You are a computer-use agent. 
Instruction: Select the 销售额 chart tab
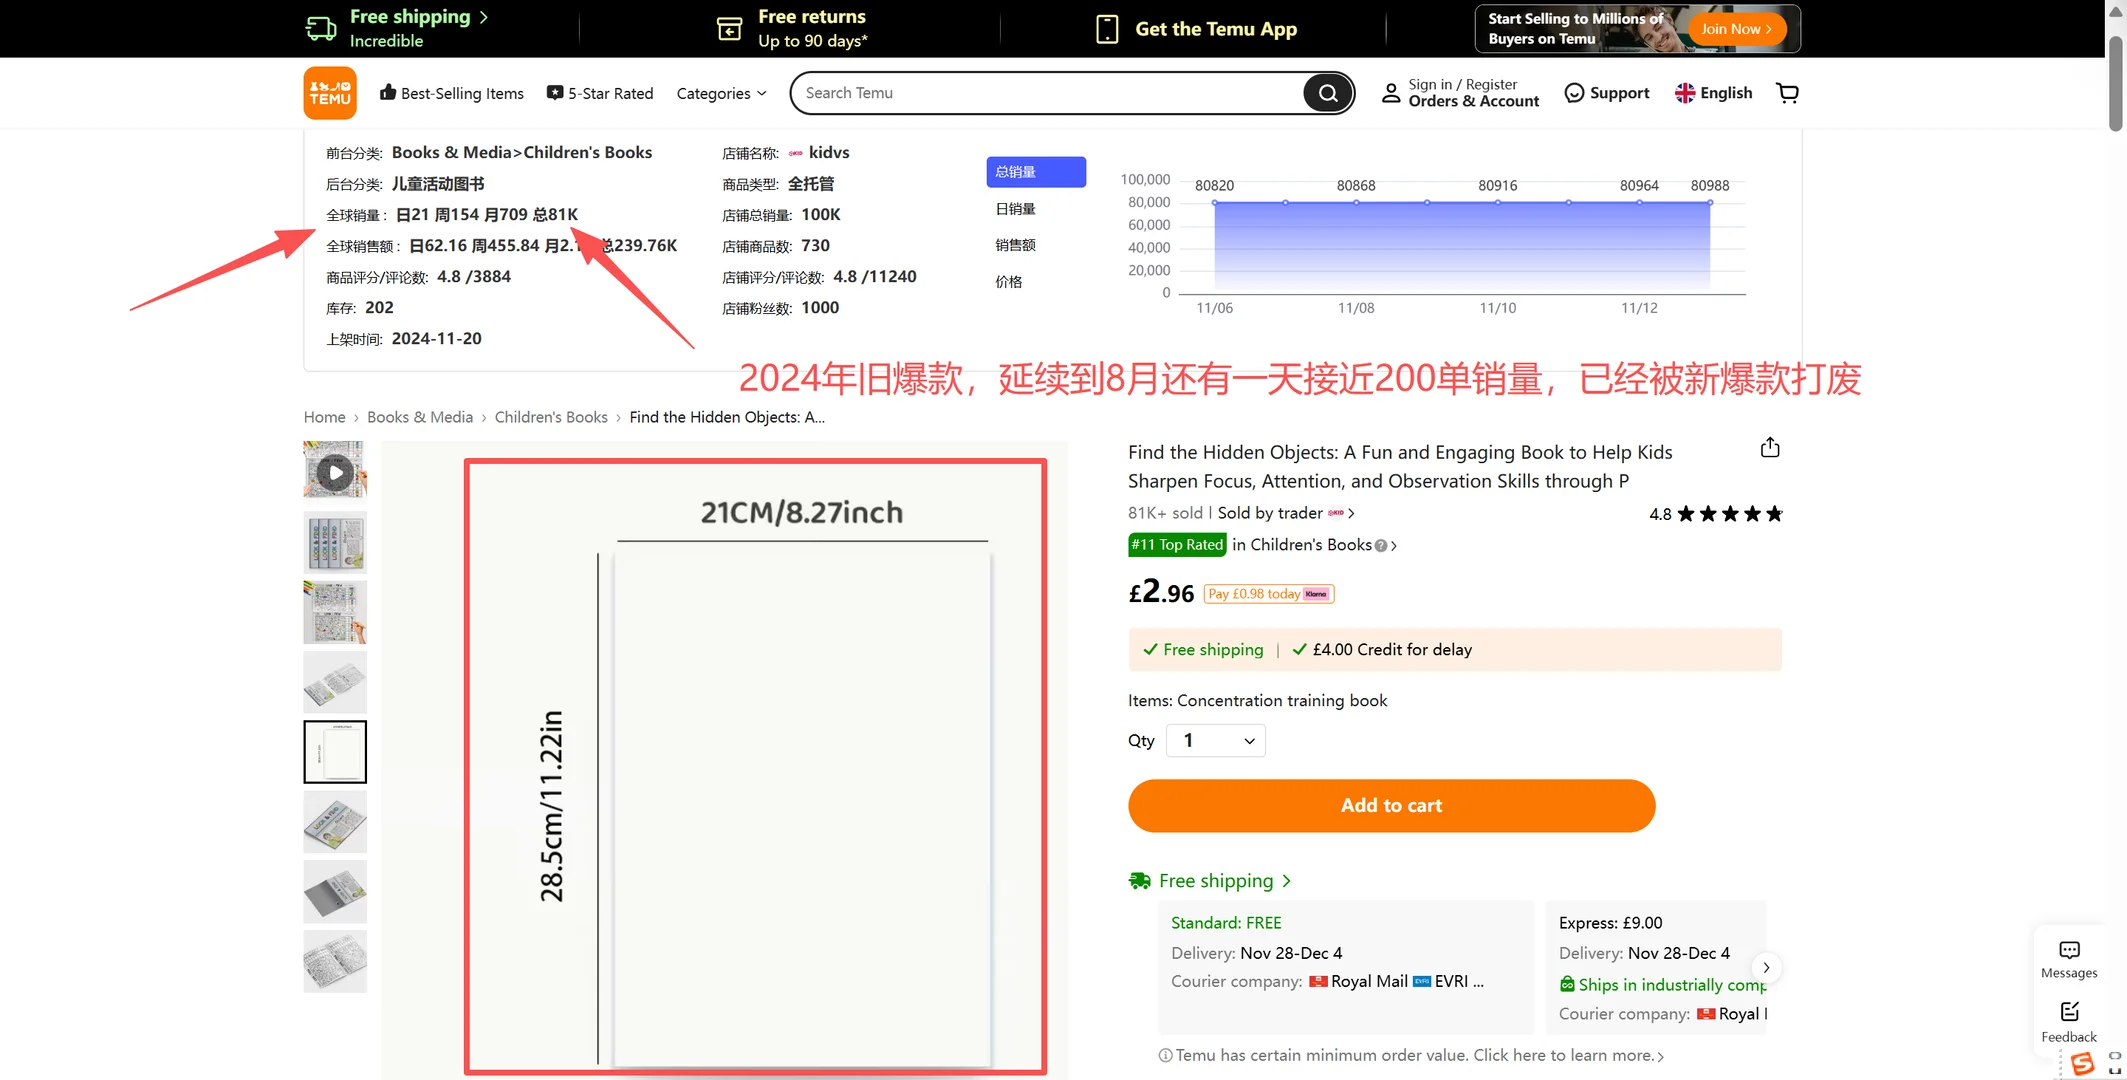click(x=1016, y=245)
